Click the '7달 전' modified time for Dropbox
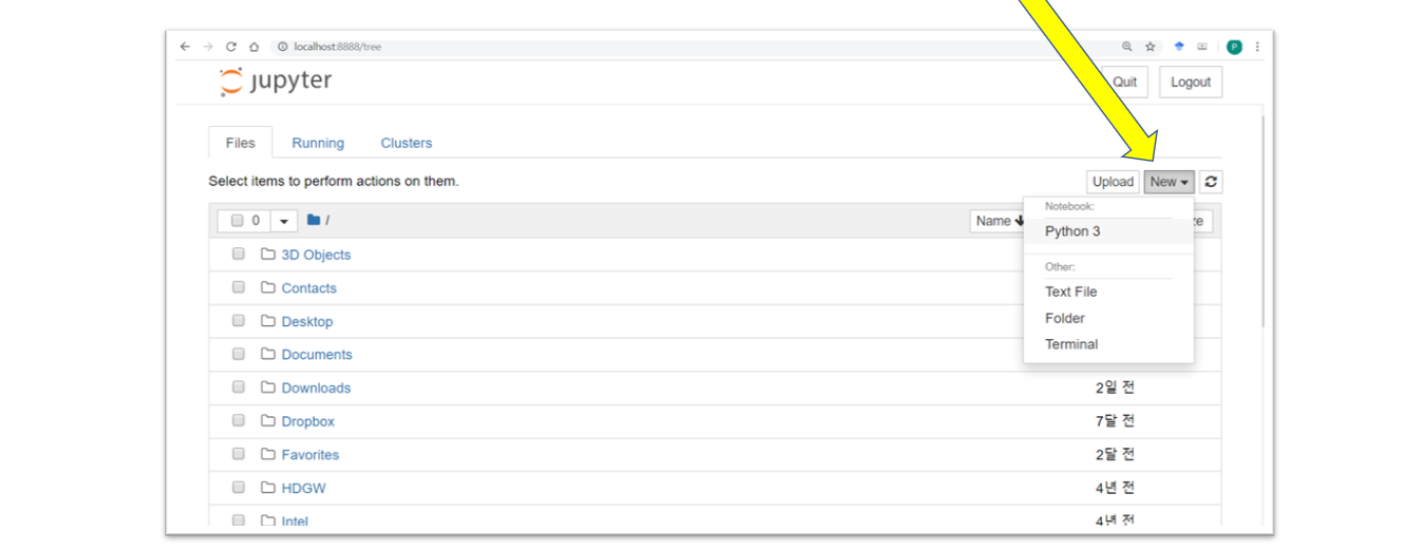Screen dimensions: 1410x557 [x=1115, y=421]
